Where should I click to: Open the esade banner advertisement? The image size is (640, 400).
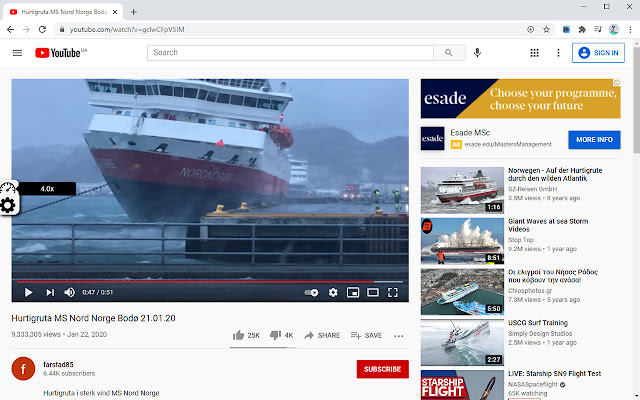click(520, 99)
